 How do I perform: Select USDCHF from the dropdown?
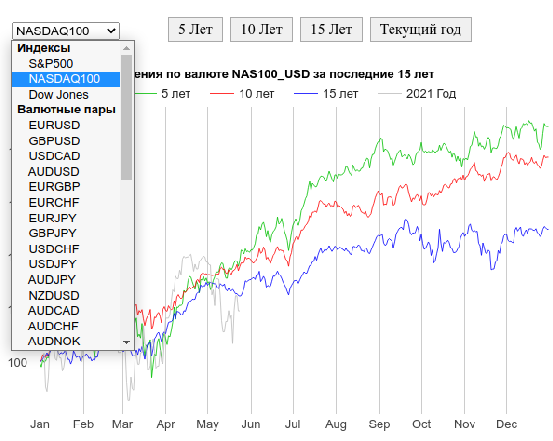tap(66, 249)
